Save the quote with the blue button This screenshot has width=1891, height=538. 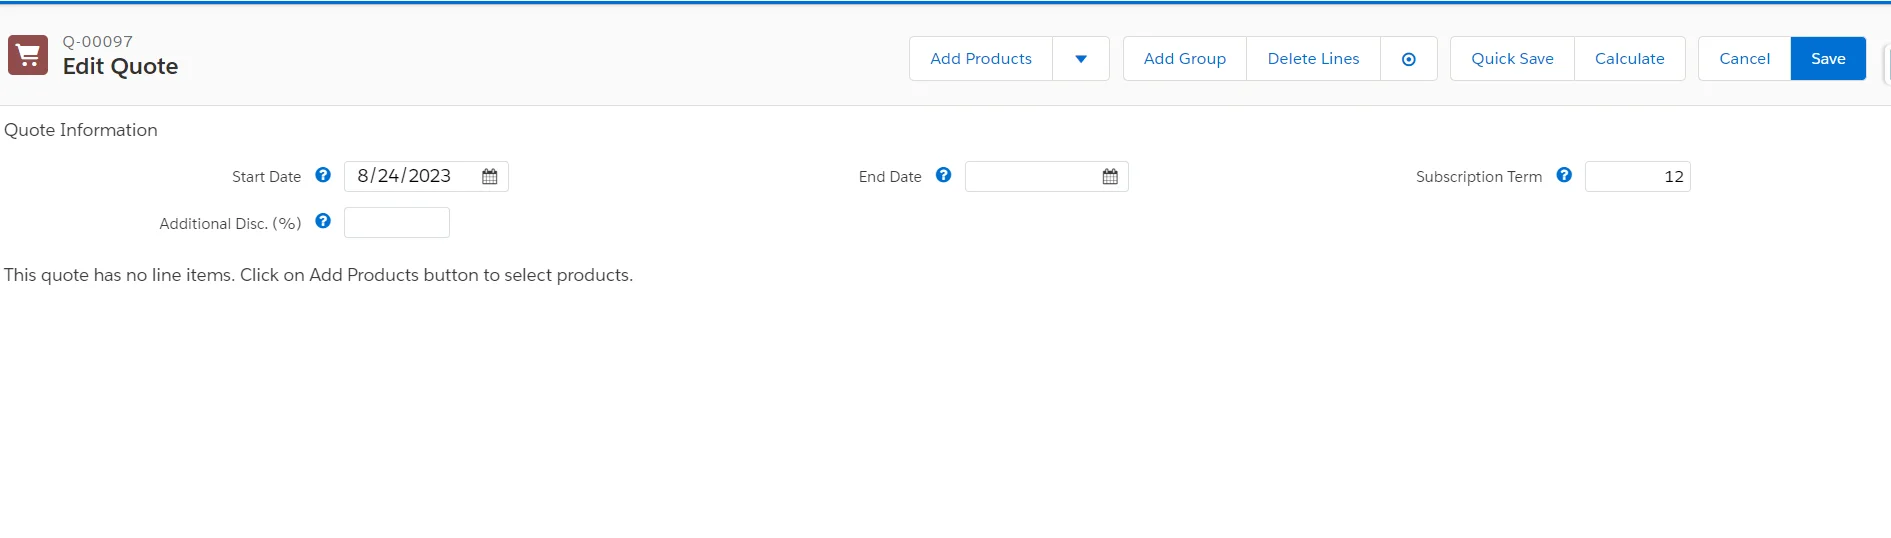pos(1827,59)
